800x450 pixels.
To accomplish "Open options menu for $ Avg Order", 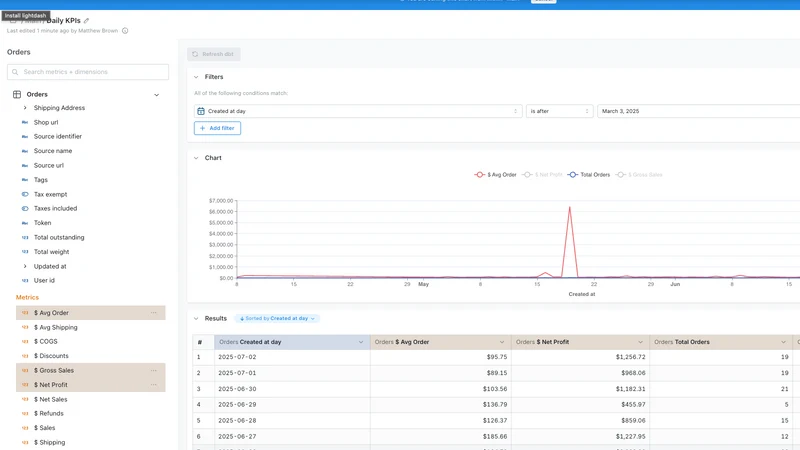I will 154,313.
